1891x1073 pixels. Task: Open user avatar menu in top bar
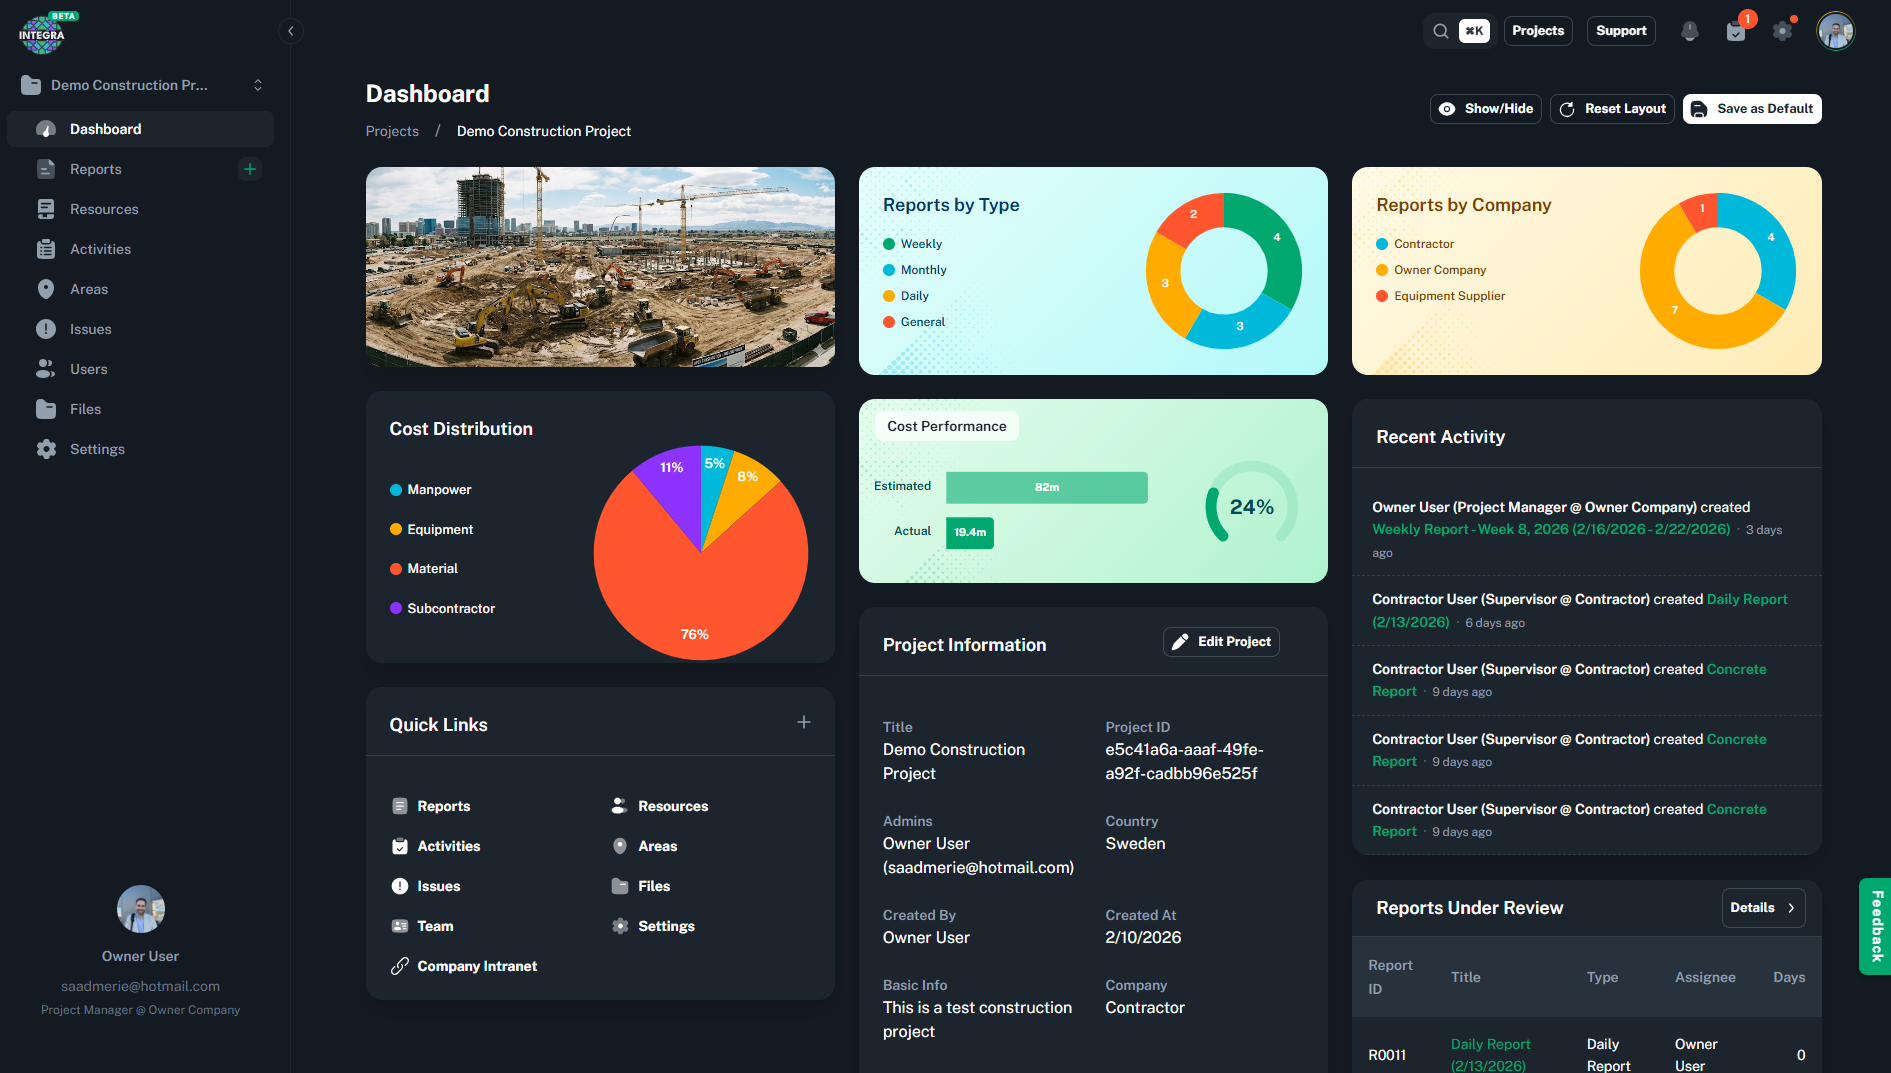(1835, 31)
